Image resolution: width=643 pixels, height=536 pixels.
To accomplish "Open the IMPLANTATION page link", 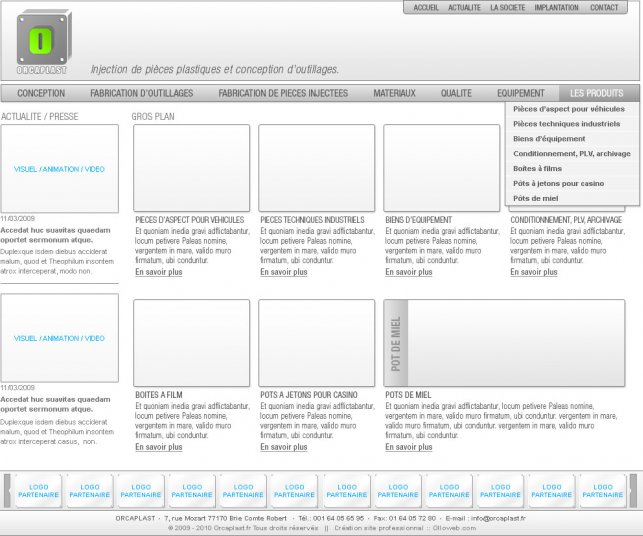I will [556, 7].
